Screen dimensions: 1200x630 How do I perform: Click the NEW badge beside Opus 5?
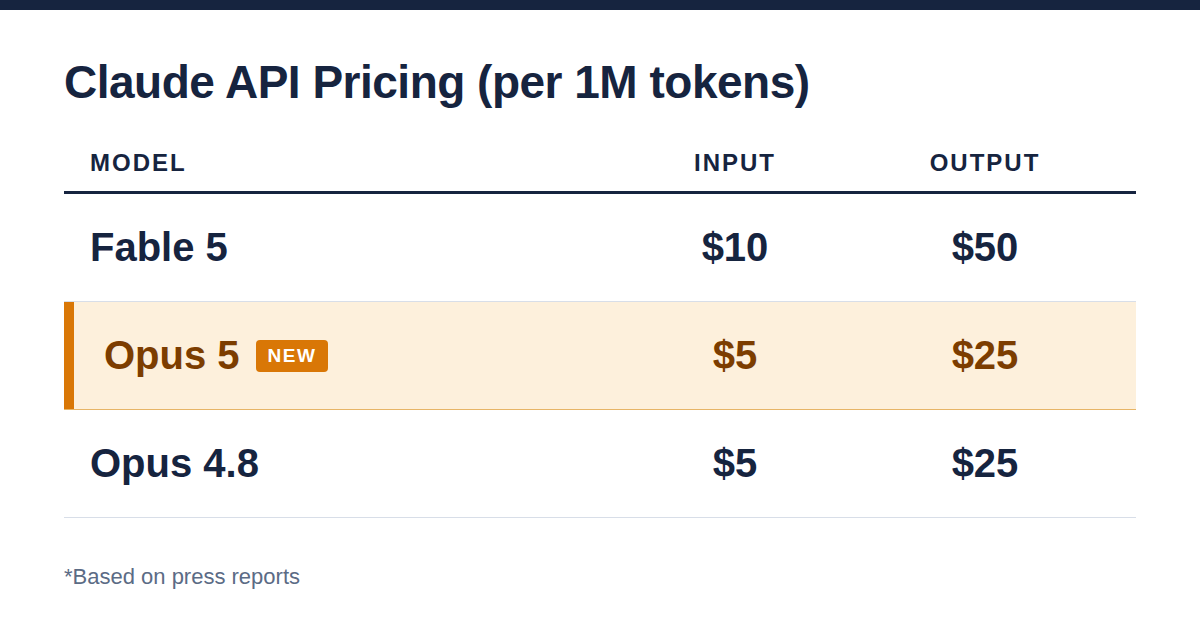point(292,356)
